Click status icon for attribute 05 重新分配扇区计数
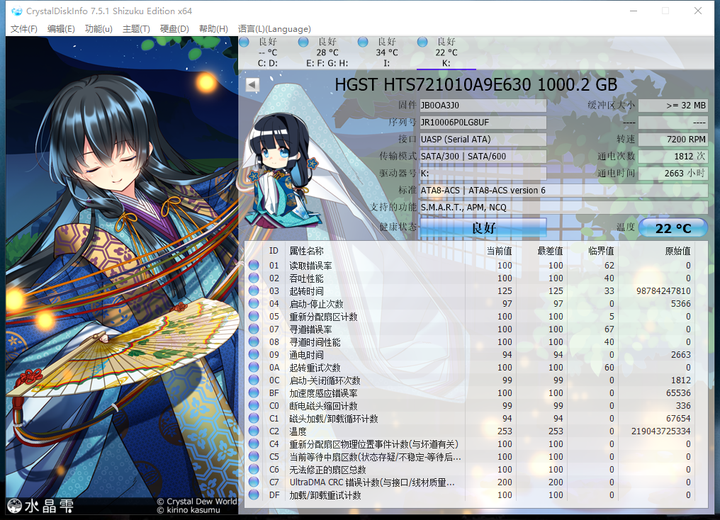 tap(254, 317)
